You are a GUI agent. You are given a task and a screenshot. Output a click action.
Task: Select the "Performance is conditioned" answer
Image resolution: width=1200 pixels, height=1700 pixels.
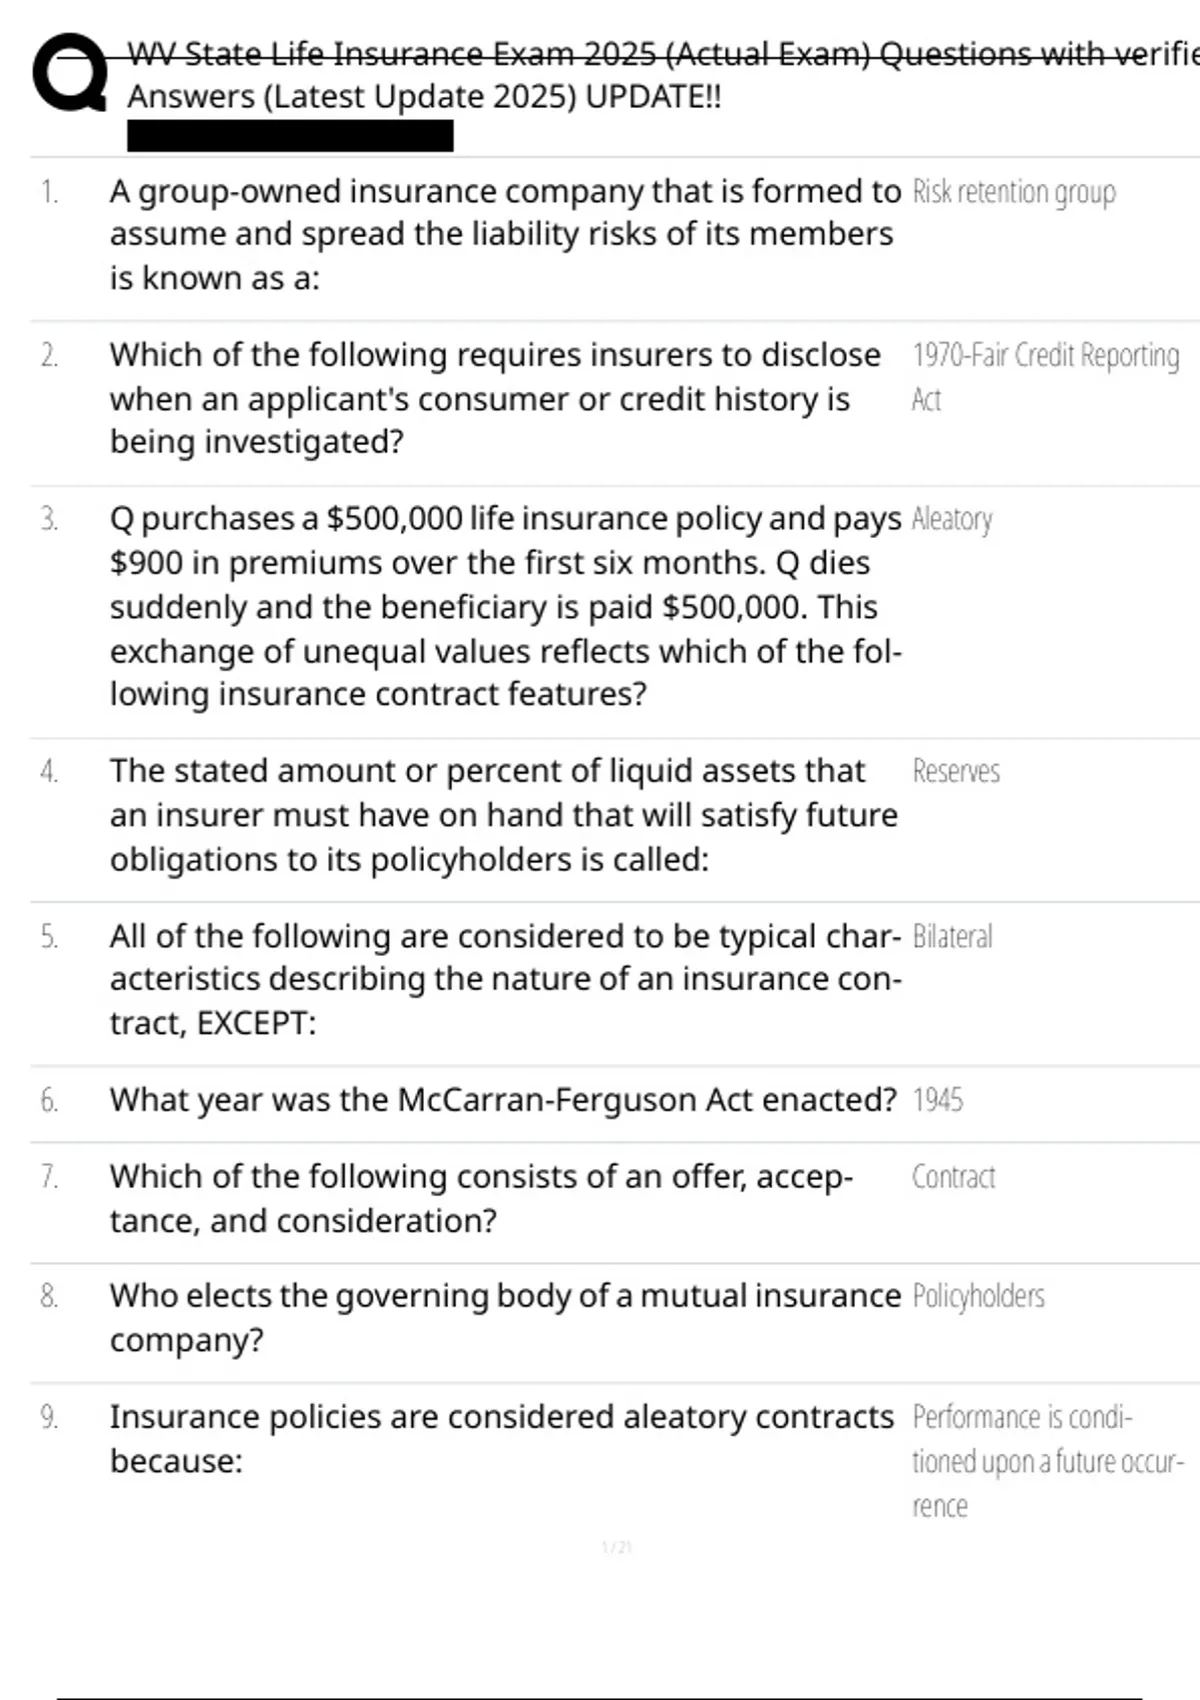click(1046, 1461)
